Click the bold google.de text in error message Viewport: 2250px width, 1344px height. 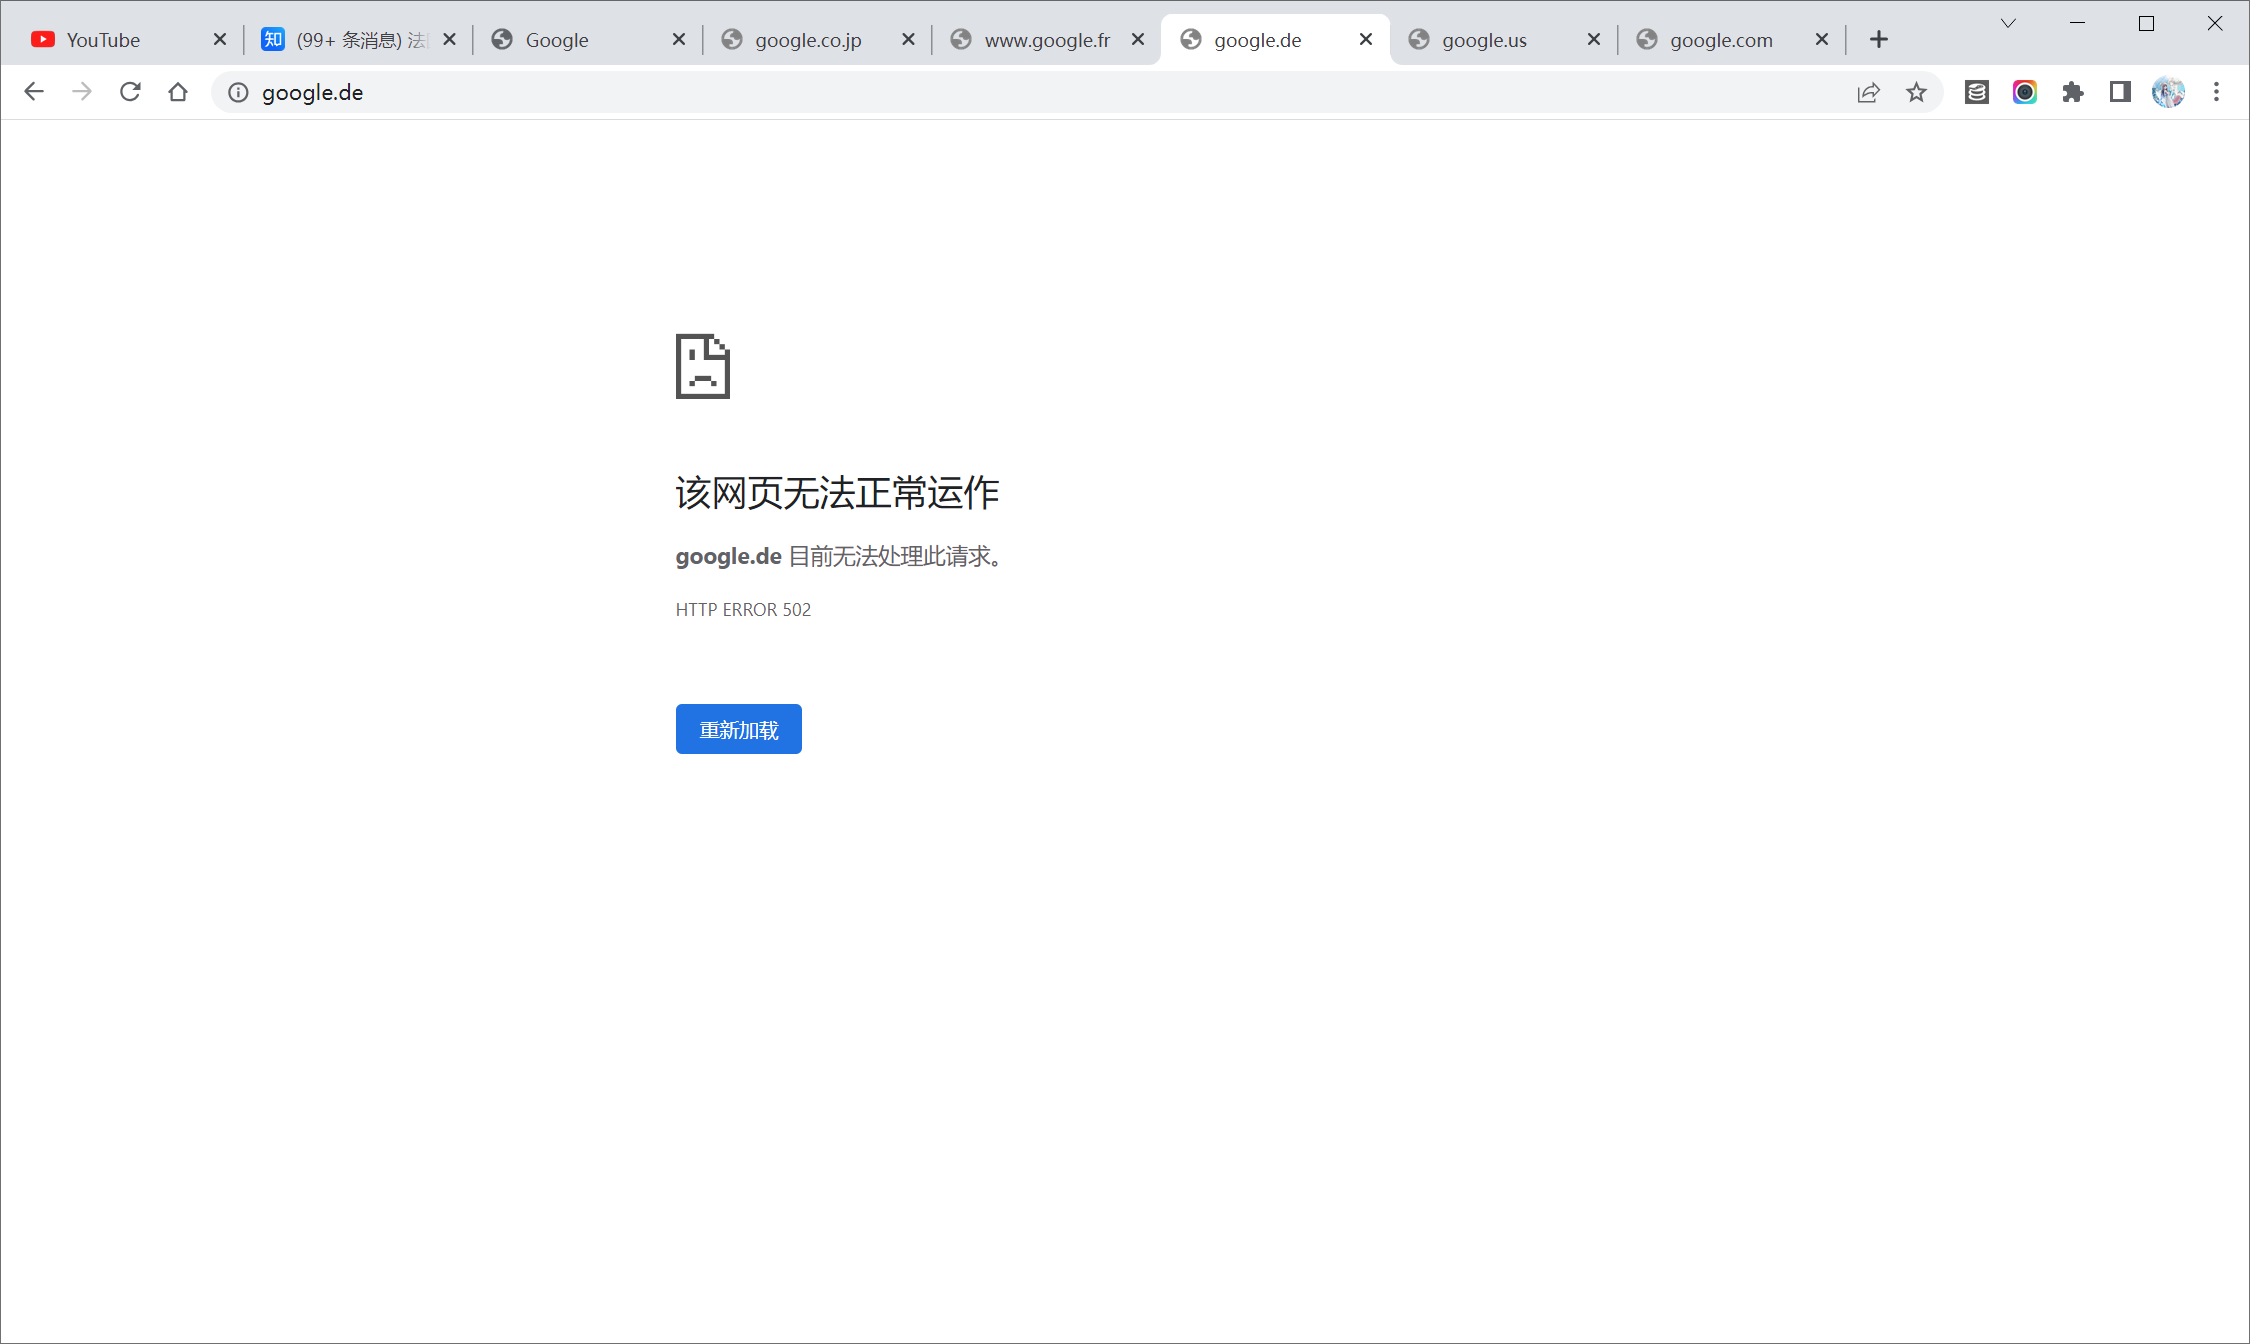pos(728,557)
